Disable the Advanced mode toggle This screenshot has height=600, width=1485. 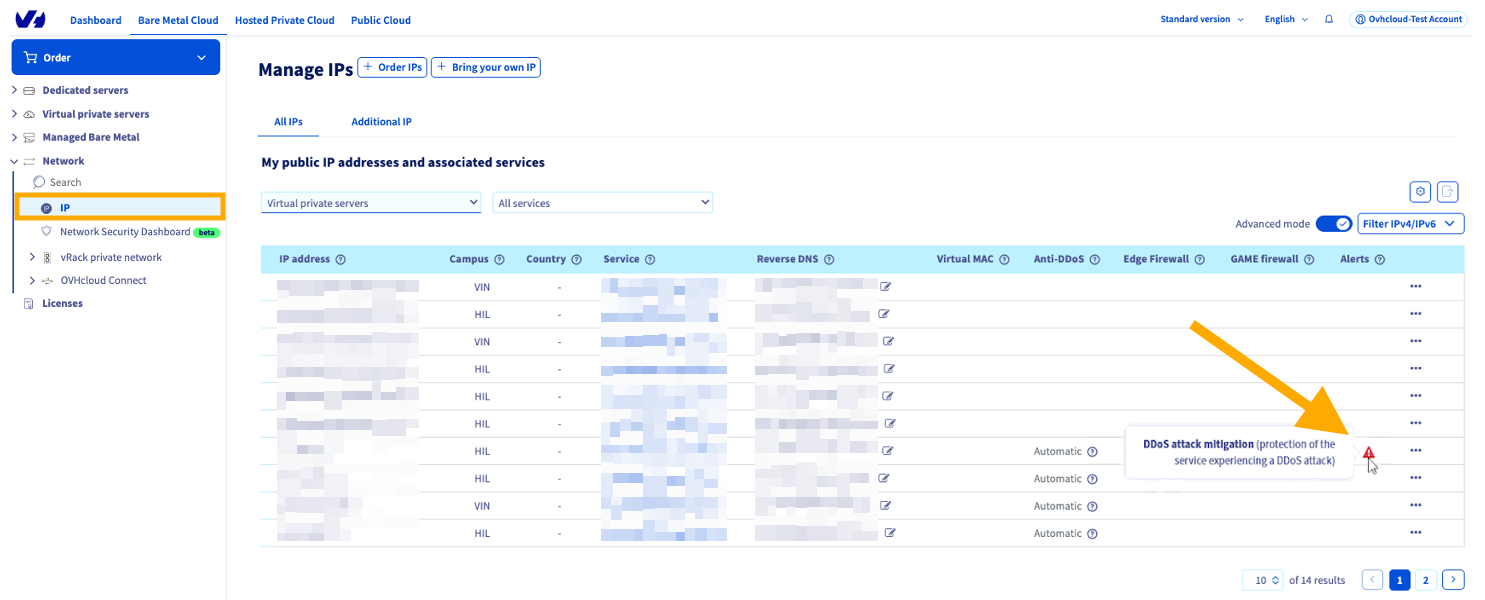pos(1334,223)
